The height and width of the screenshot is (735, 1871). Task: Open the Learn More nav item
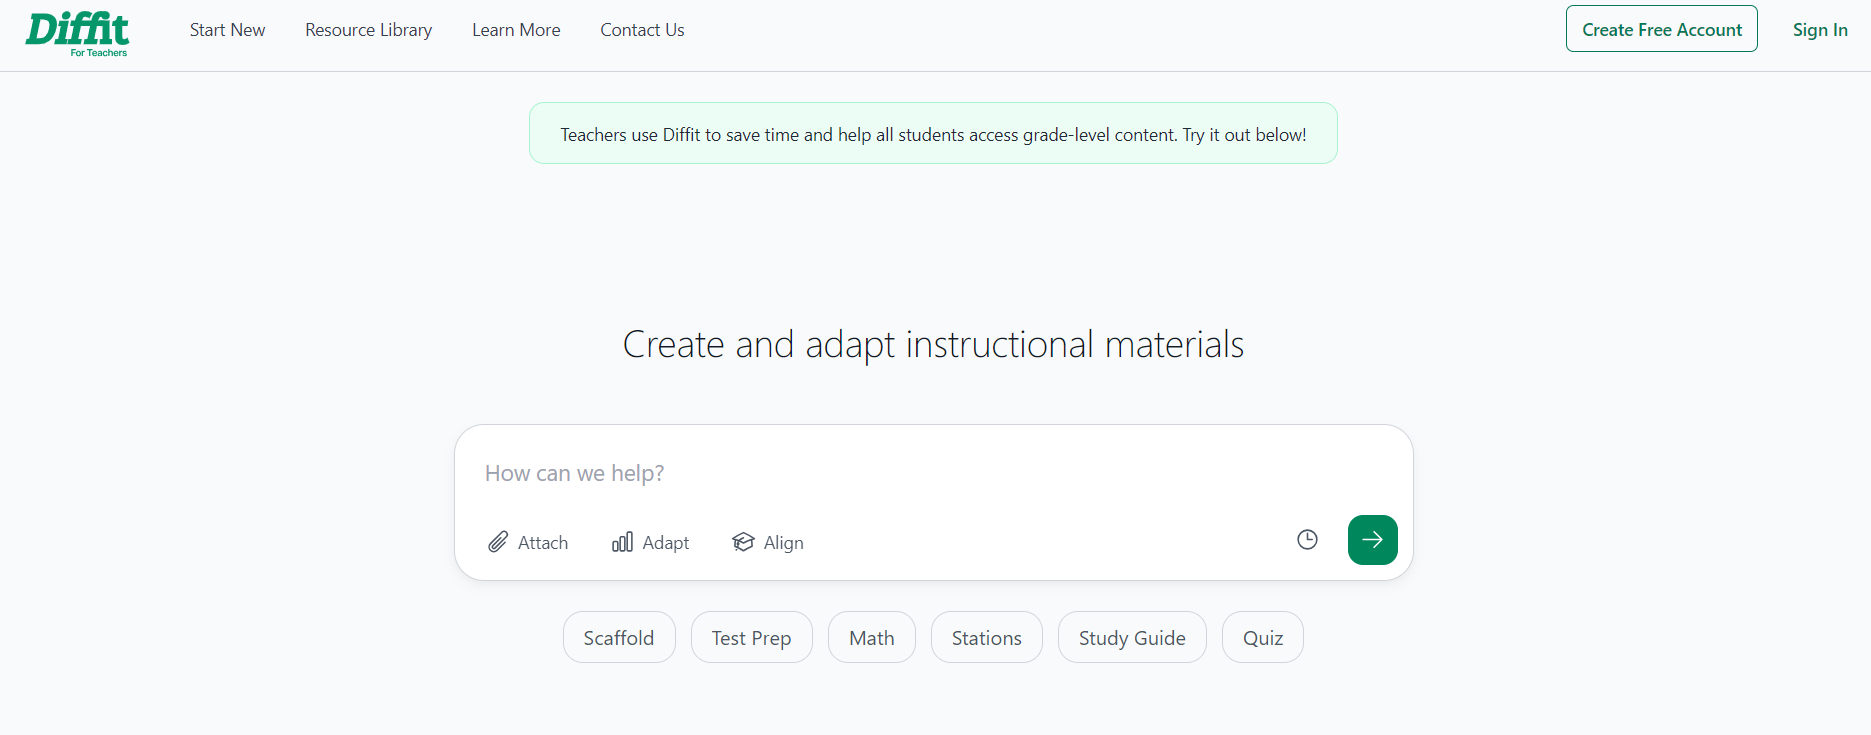tap(516, 30)
